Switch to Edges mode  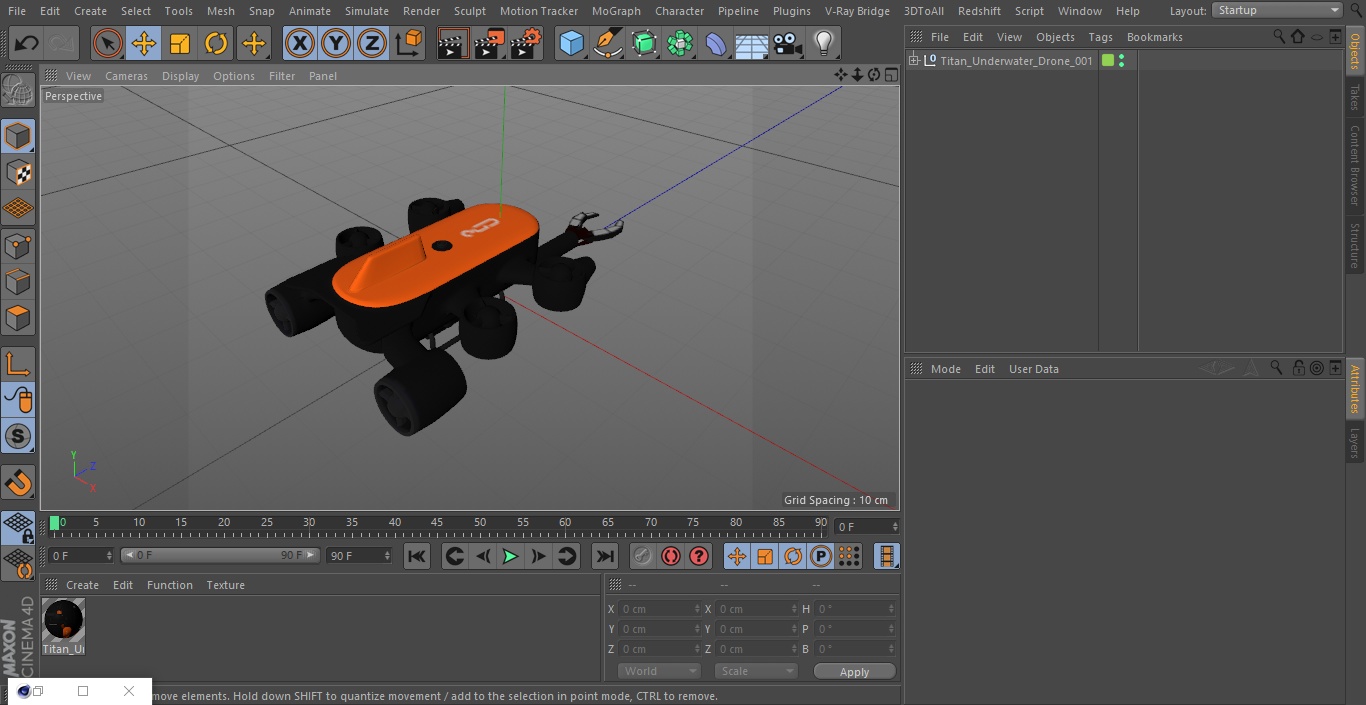point(19,282)
